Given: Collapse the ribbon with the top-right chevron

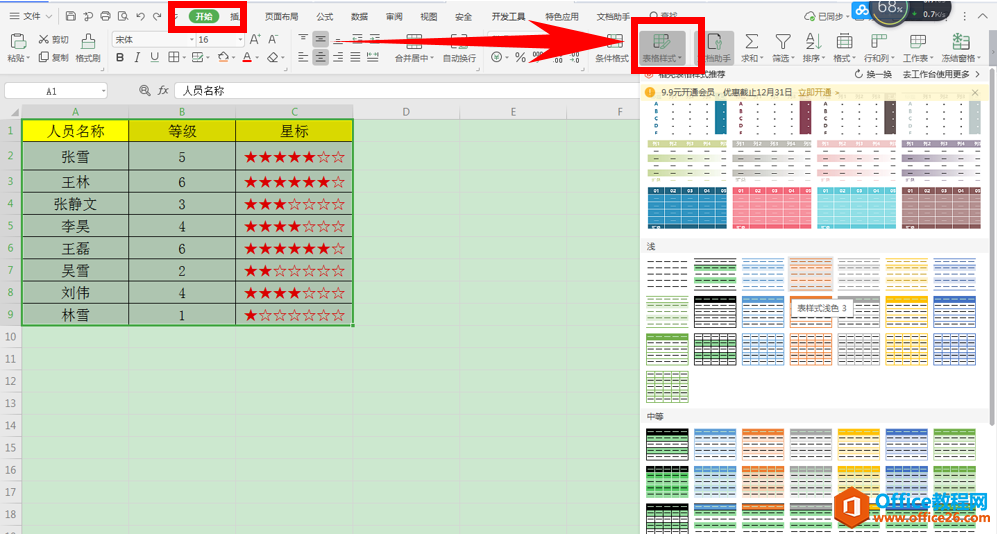Looking at the screenshot, I should pyautogui.click(x=983, y=17).
